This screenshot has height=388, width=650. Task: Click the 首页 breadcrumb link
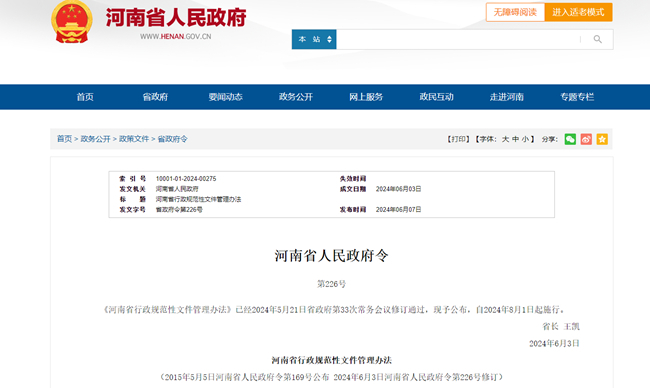64,139
